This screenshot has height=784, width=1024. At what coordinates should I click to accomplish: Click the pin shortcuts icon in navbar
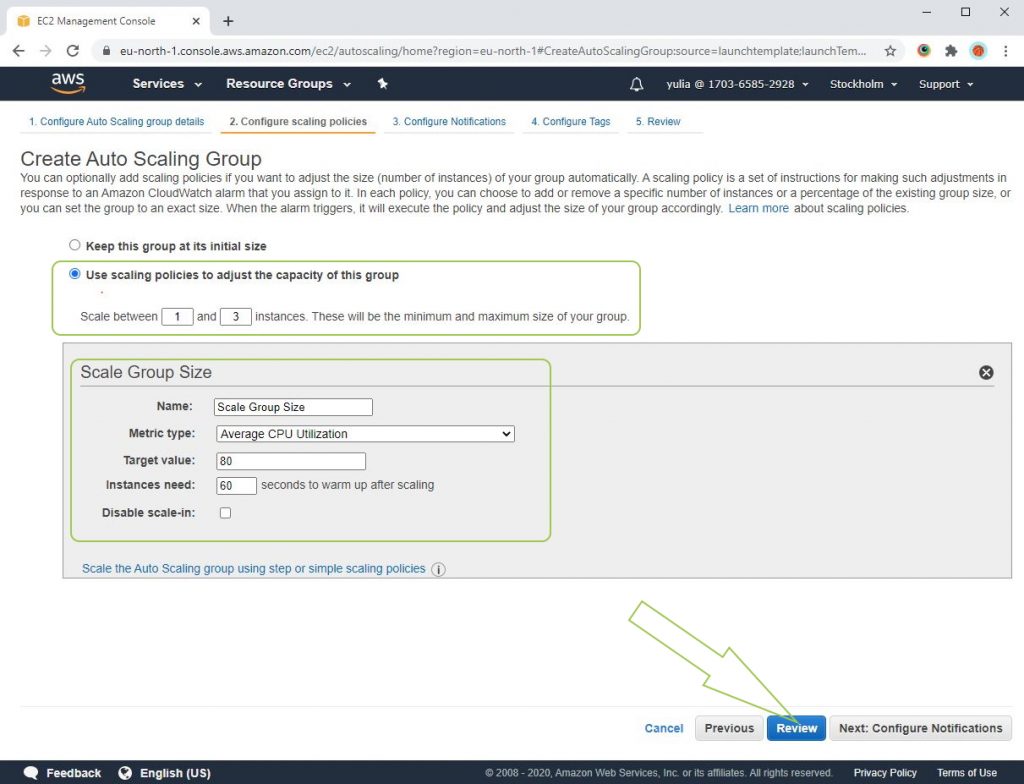click(x=383, y=84)
